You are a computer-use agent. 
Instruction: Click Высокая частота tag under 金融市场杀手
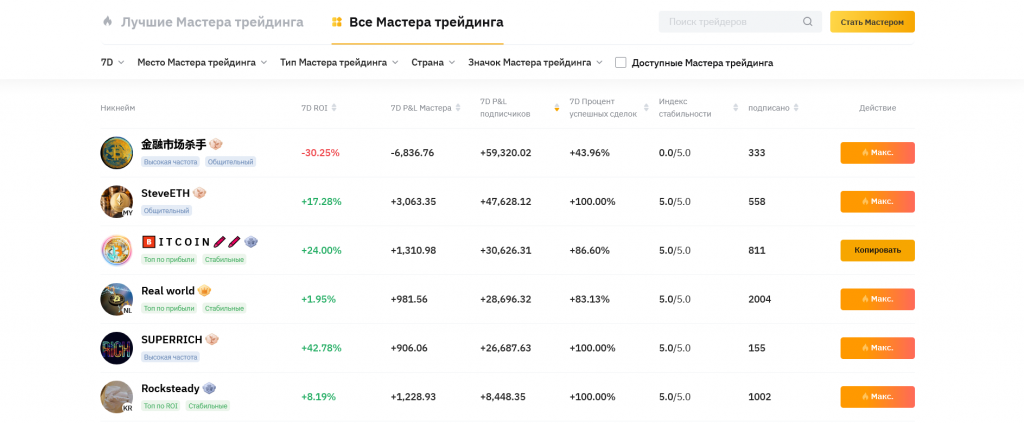pos(170,161)
